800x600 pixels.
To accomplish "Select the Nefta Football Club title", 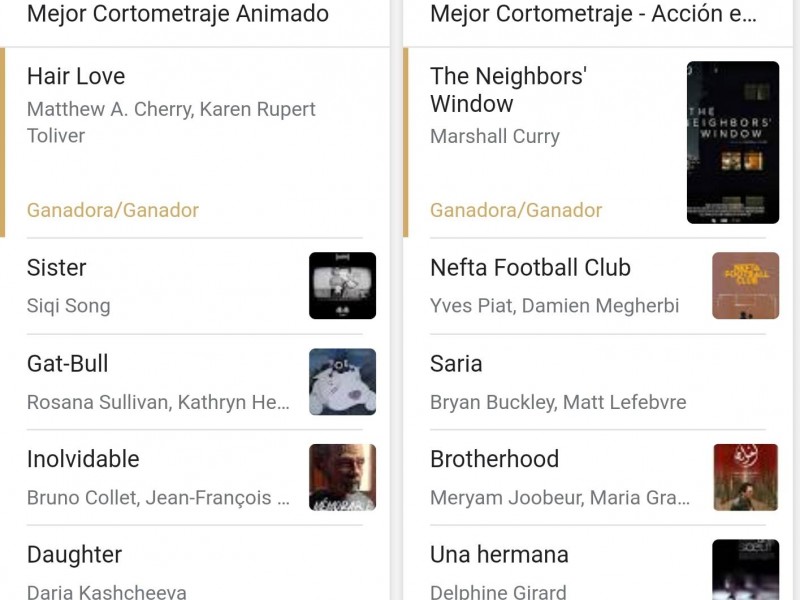I will coord(530,268).
